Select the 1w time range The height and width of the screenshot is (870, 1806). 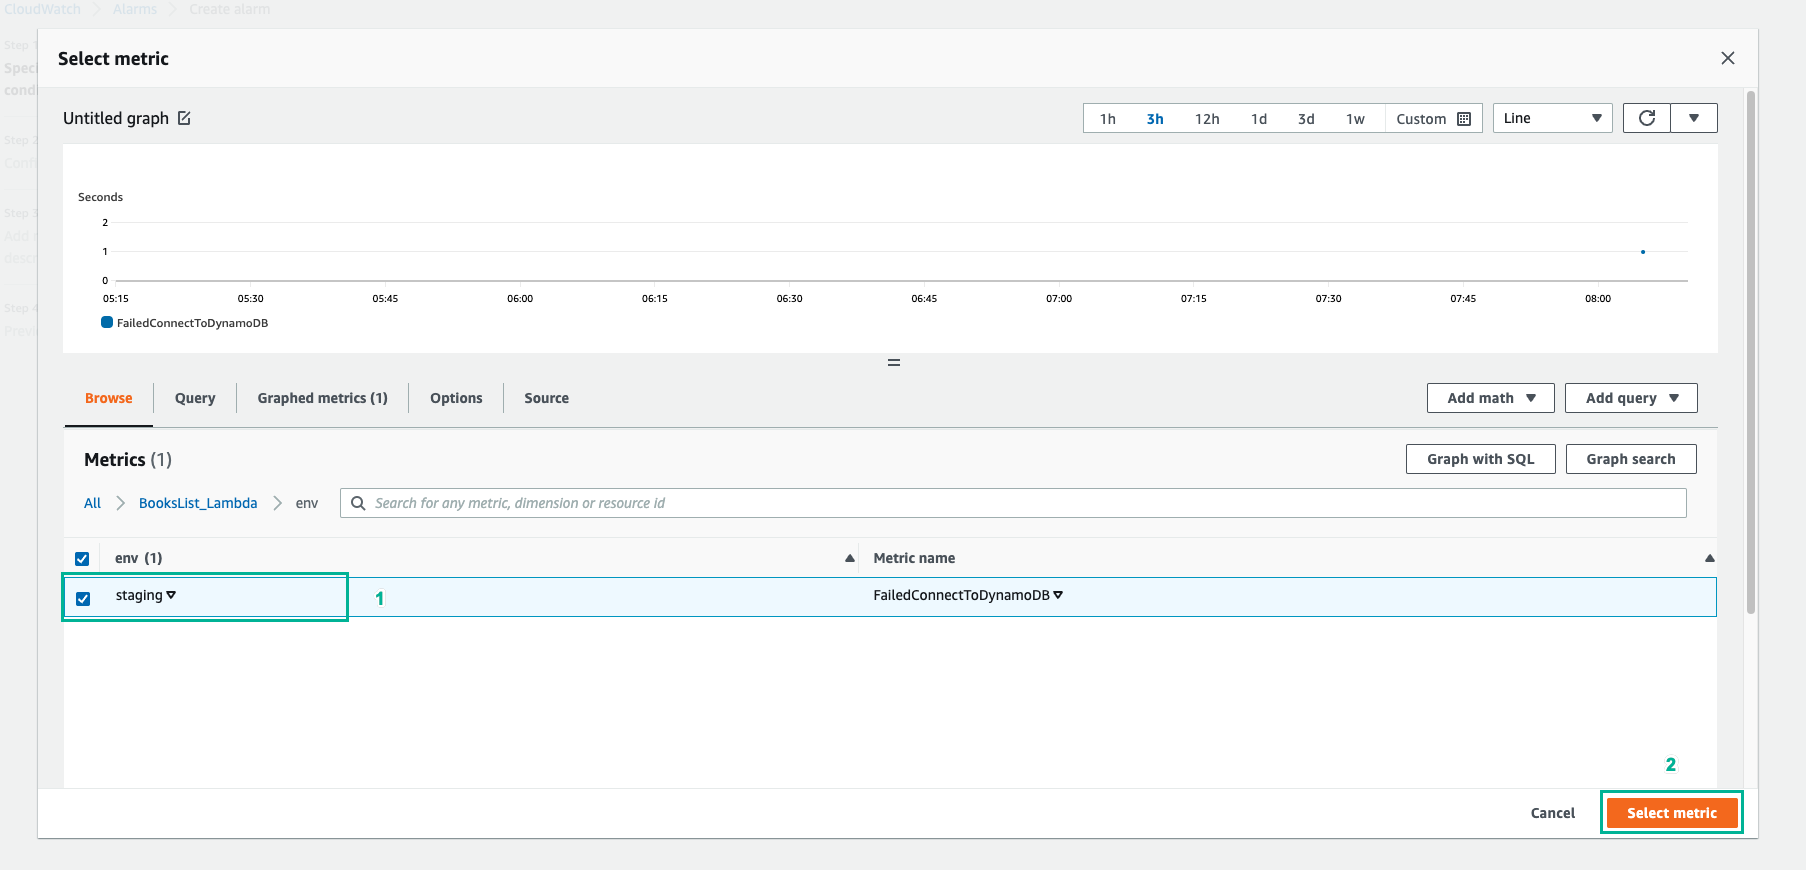coord(1355,119)
